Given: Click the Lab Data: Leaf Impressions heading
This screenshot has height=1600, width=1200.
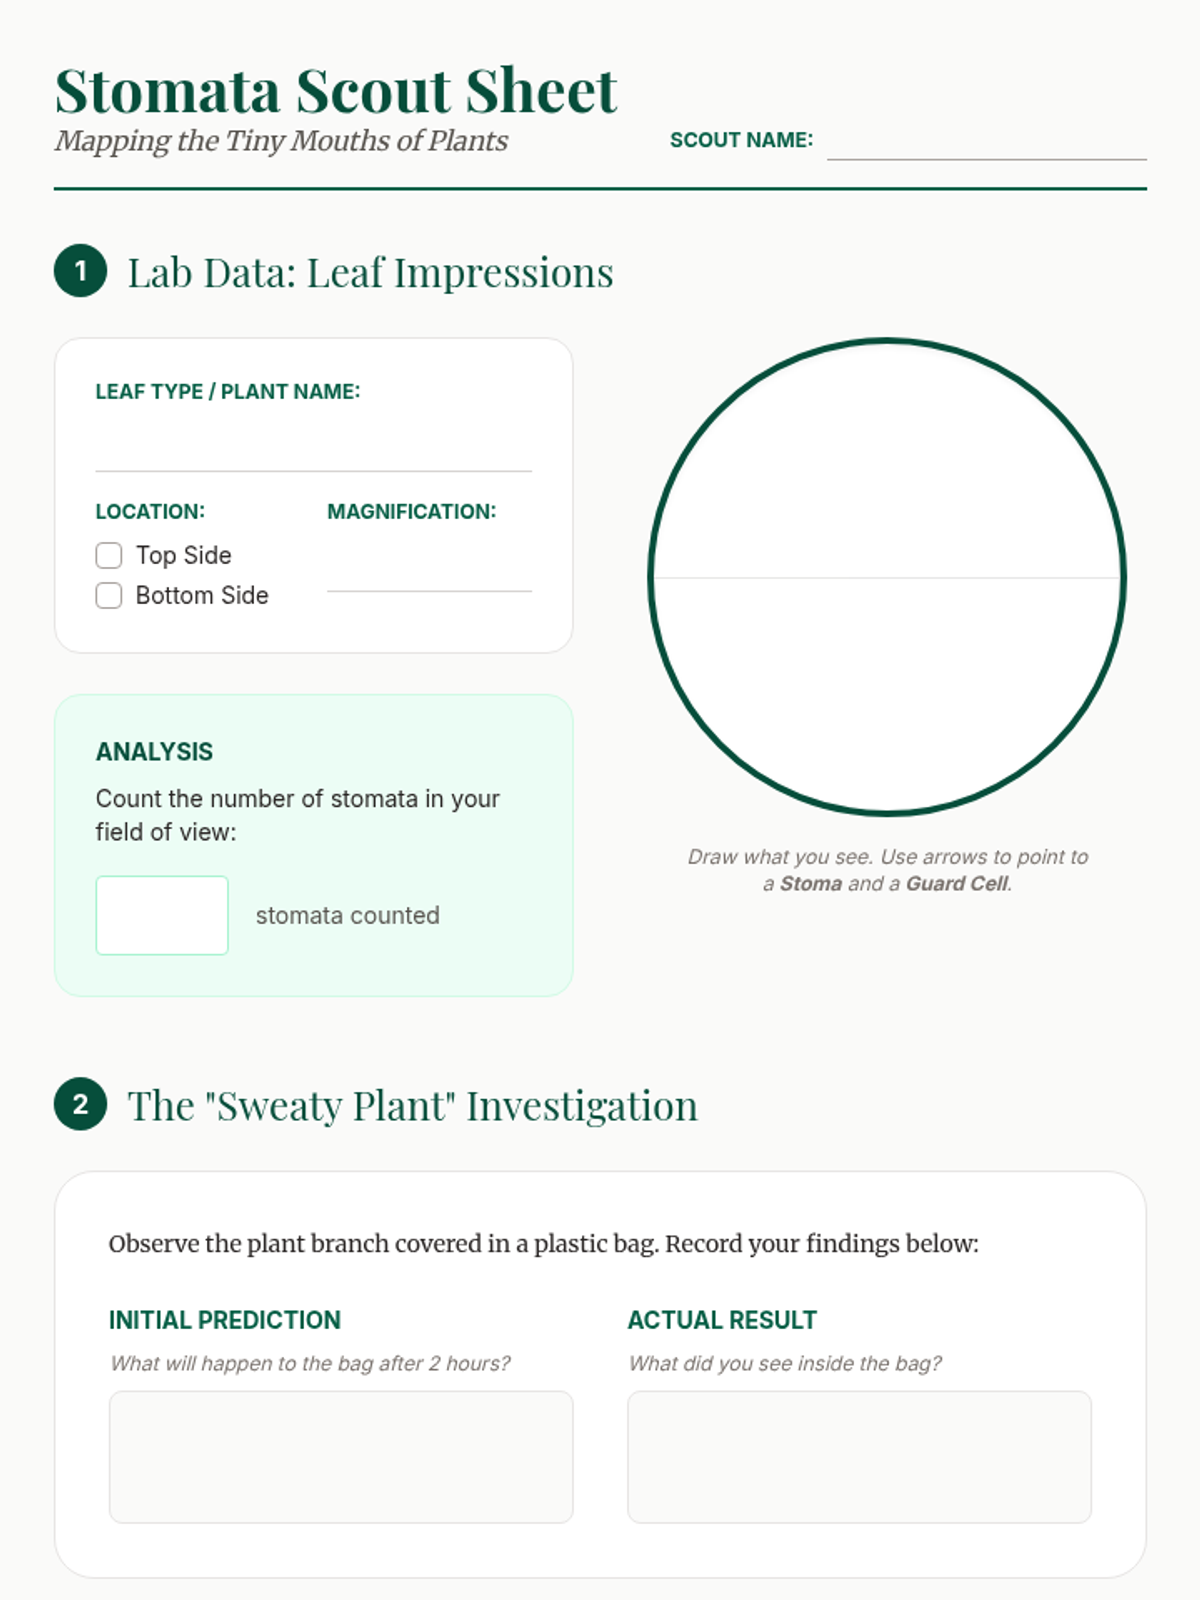Looking at the screenshot, I should tap(370, 272).
